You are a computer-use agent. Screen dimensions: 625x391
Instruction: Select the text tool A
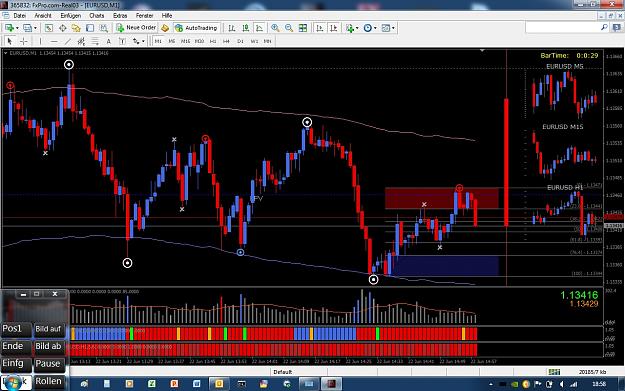click(x=108, y=41)
